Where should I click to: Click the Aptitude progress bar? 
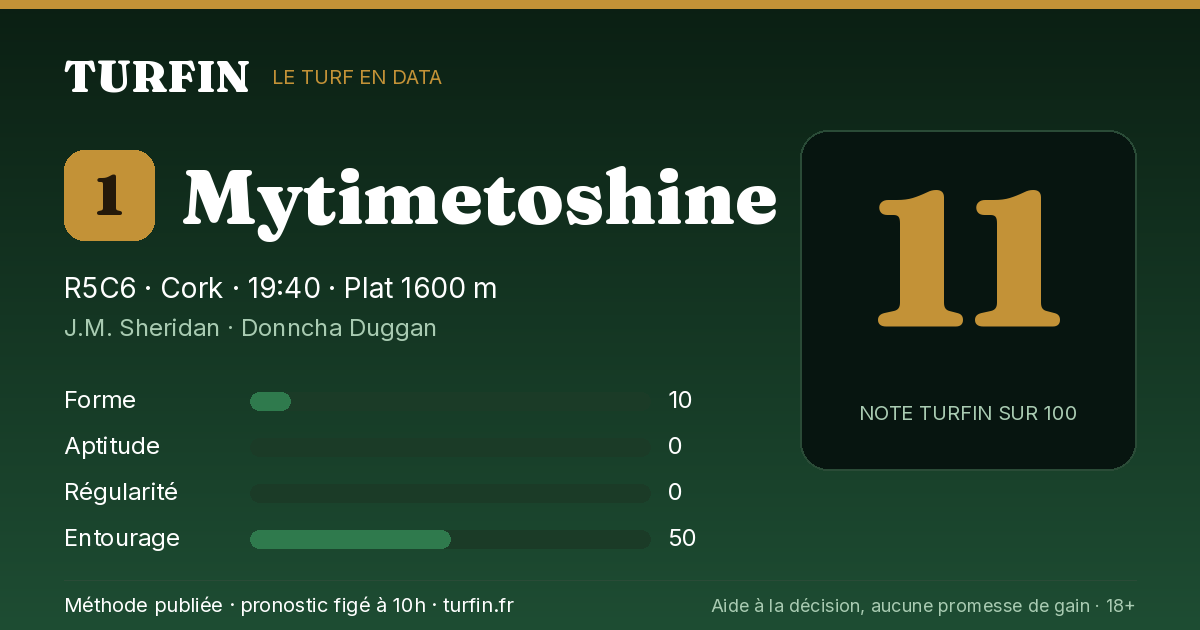[450, 447]
